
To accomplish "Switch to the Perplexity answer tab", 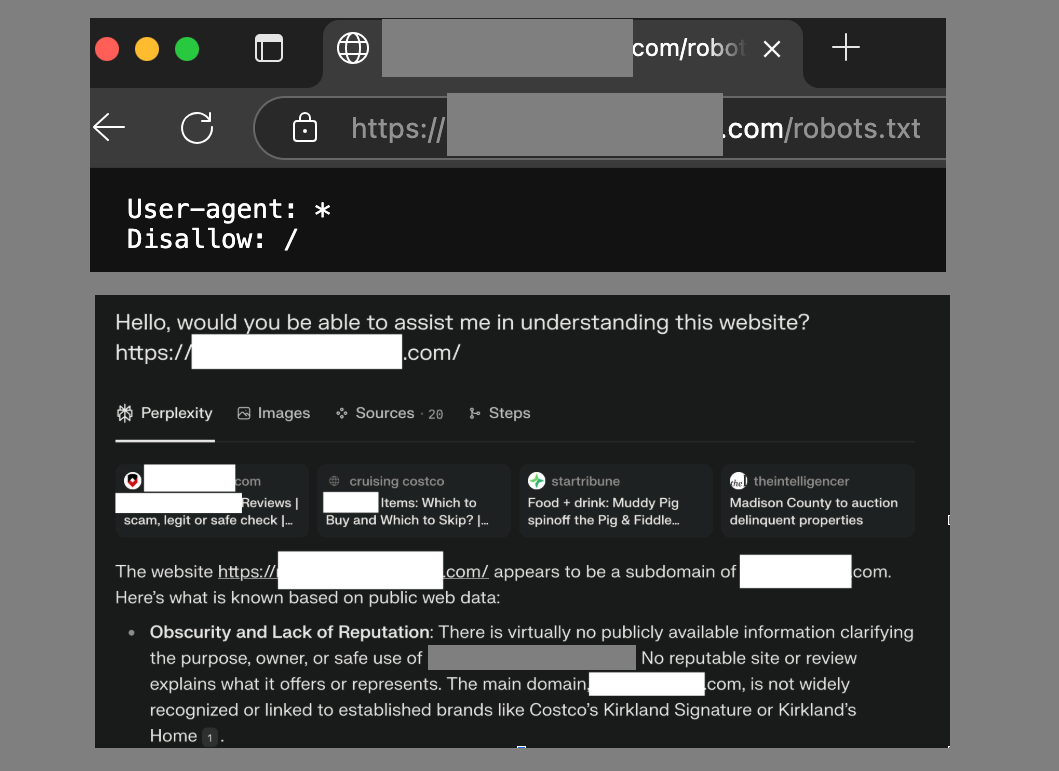I will click(165, 413).
